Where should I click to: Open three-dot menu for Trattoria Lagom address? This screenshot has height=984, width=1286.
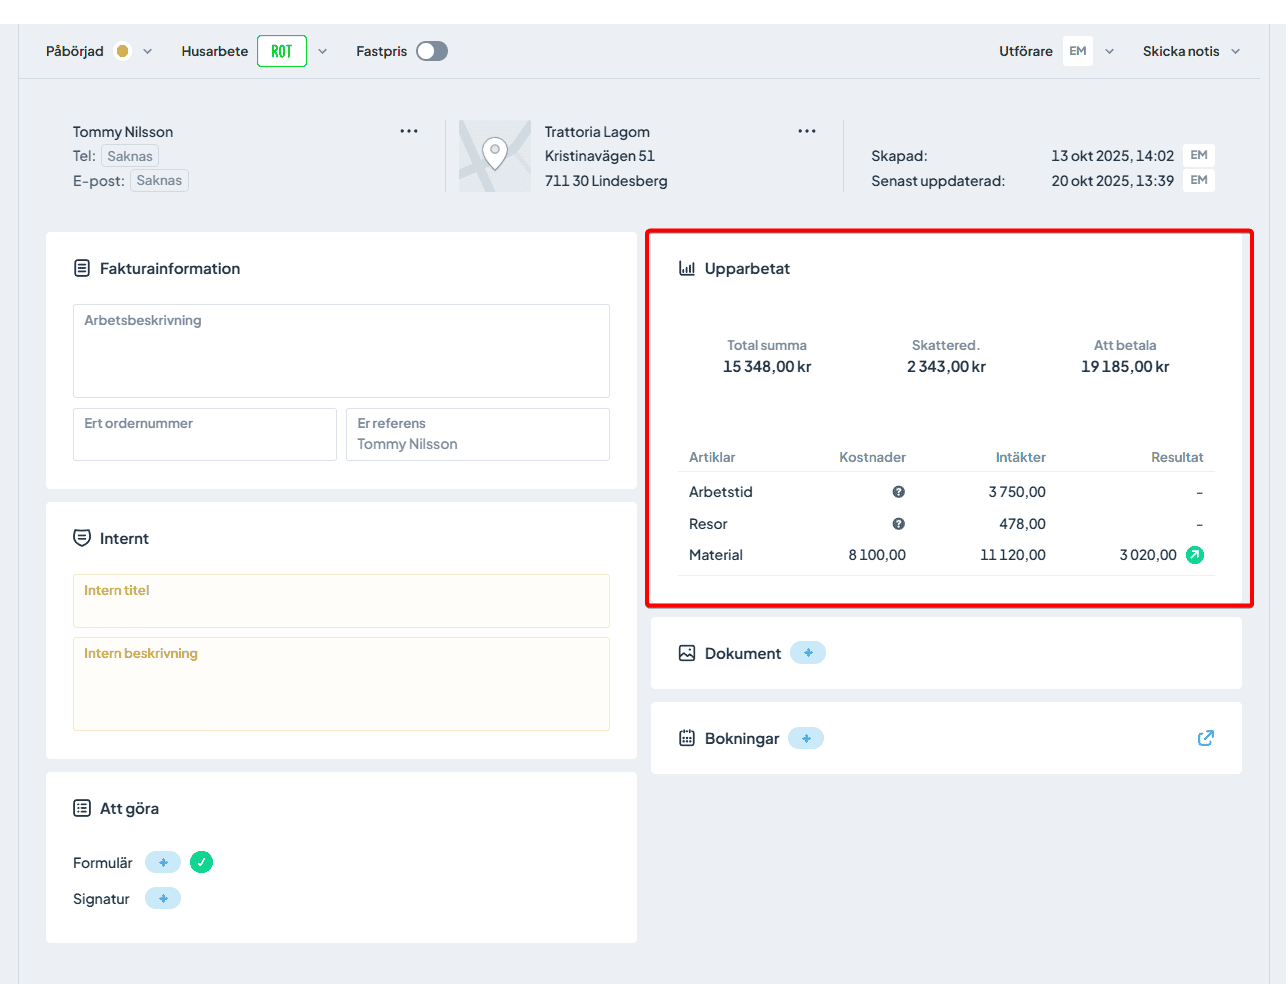[807, 131]
